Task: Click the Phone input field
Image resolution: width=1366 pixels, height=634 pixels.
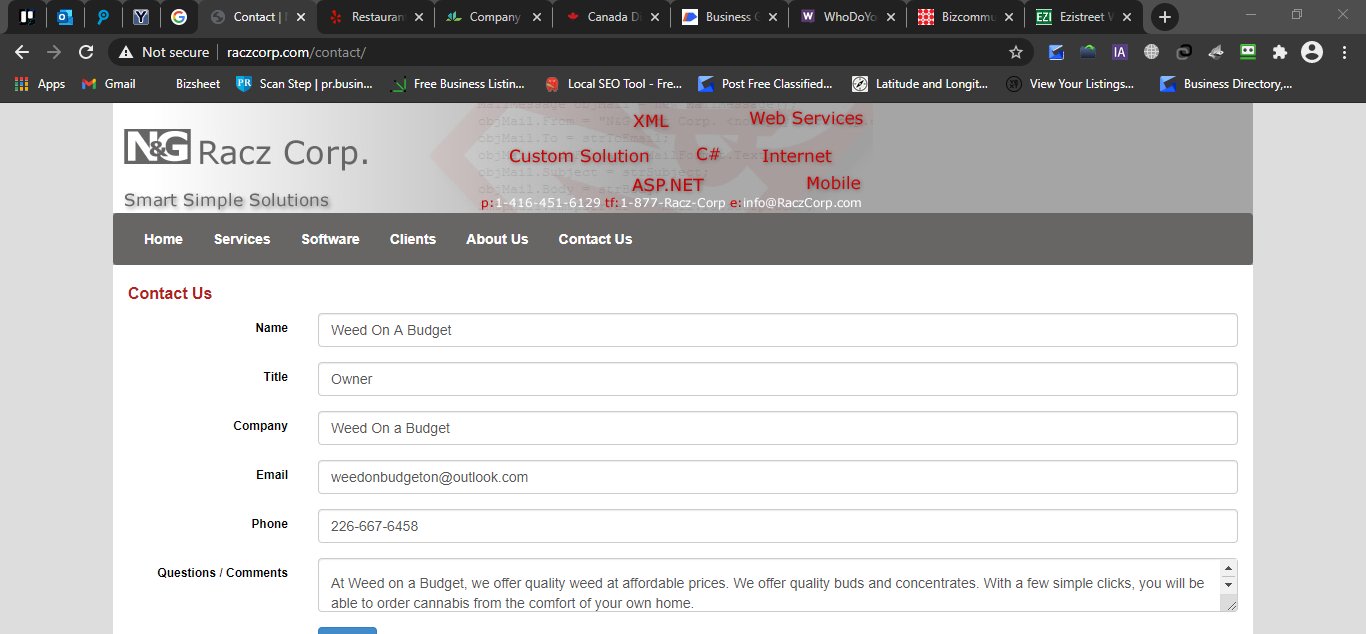Action: 777,526
